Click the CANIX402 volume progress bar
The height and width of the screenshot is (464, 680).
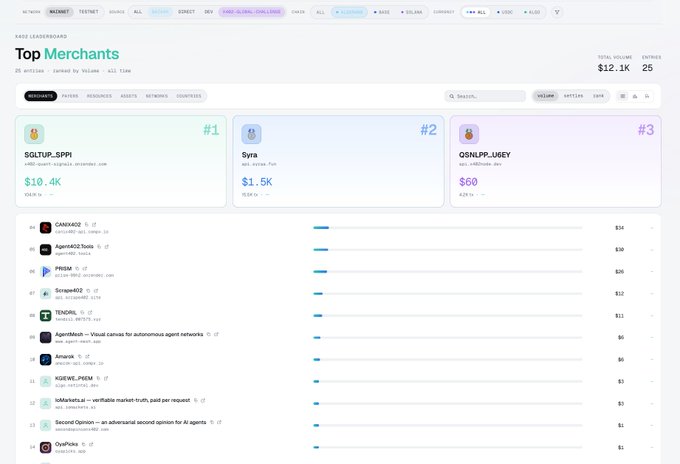pos(448,228)
